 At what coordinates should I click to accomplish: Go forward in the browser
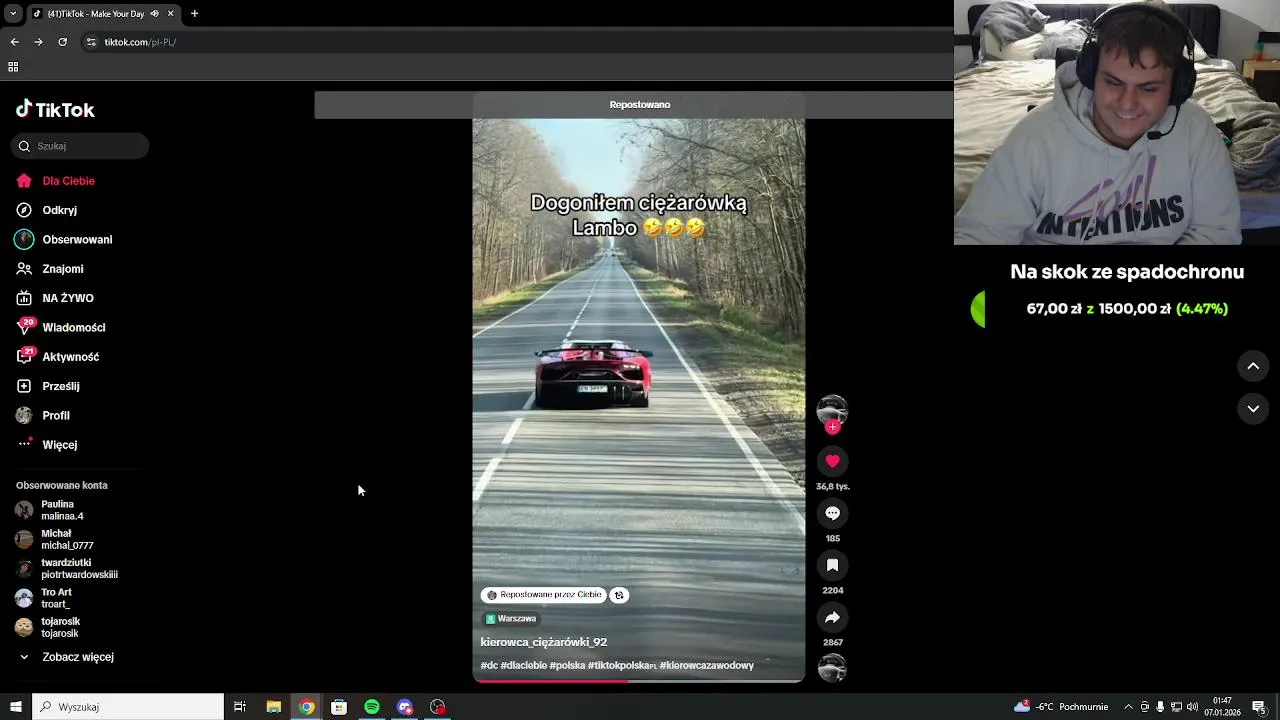point(38,42)
